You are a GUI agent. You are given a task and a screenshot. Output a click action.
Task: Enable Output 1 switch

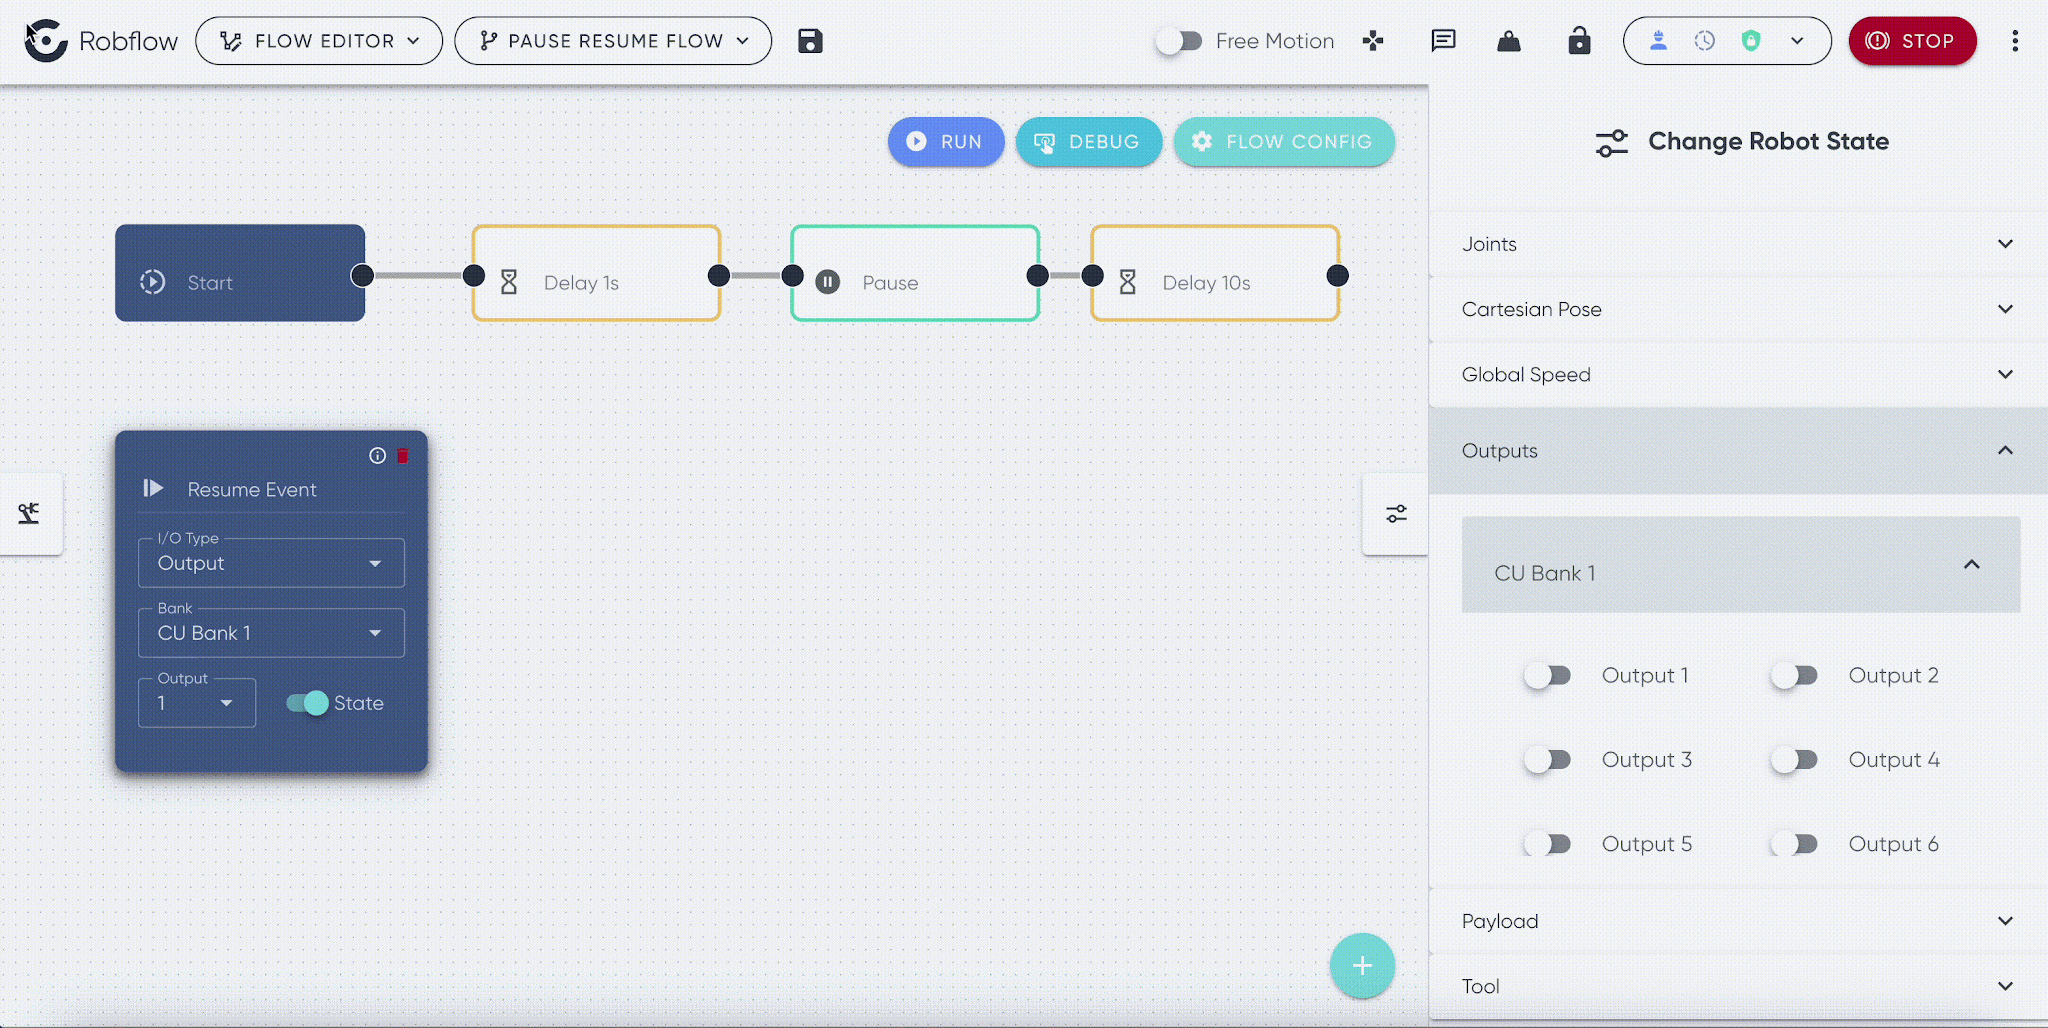click(x=1547, y=676)
